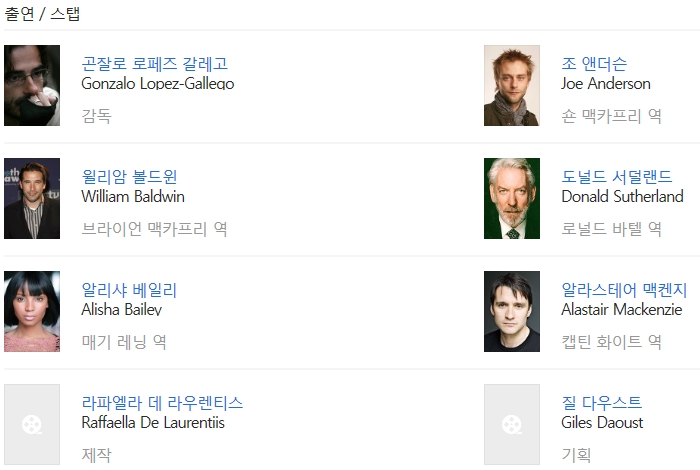Open Donald Sutherland's profile photo
Image resolution: width=700 pixels, height=470 pixels.
pyautogui.click(x=512, y=198)
